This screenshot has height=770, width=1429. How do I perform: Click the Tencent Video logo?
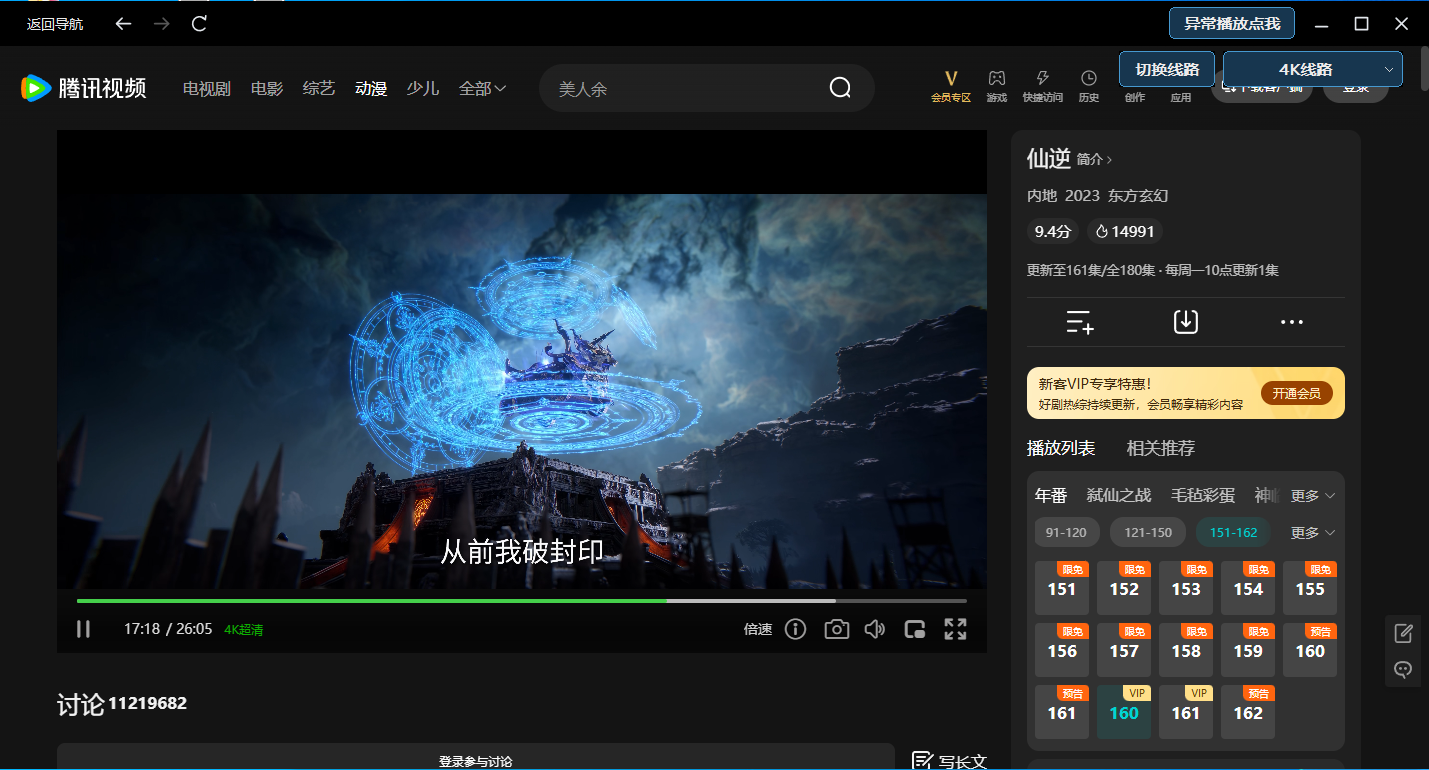pyautogui.click(x=84, y=88)
